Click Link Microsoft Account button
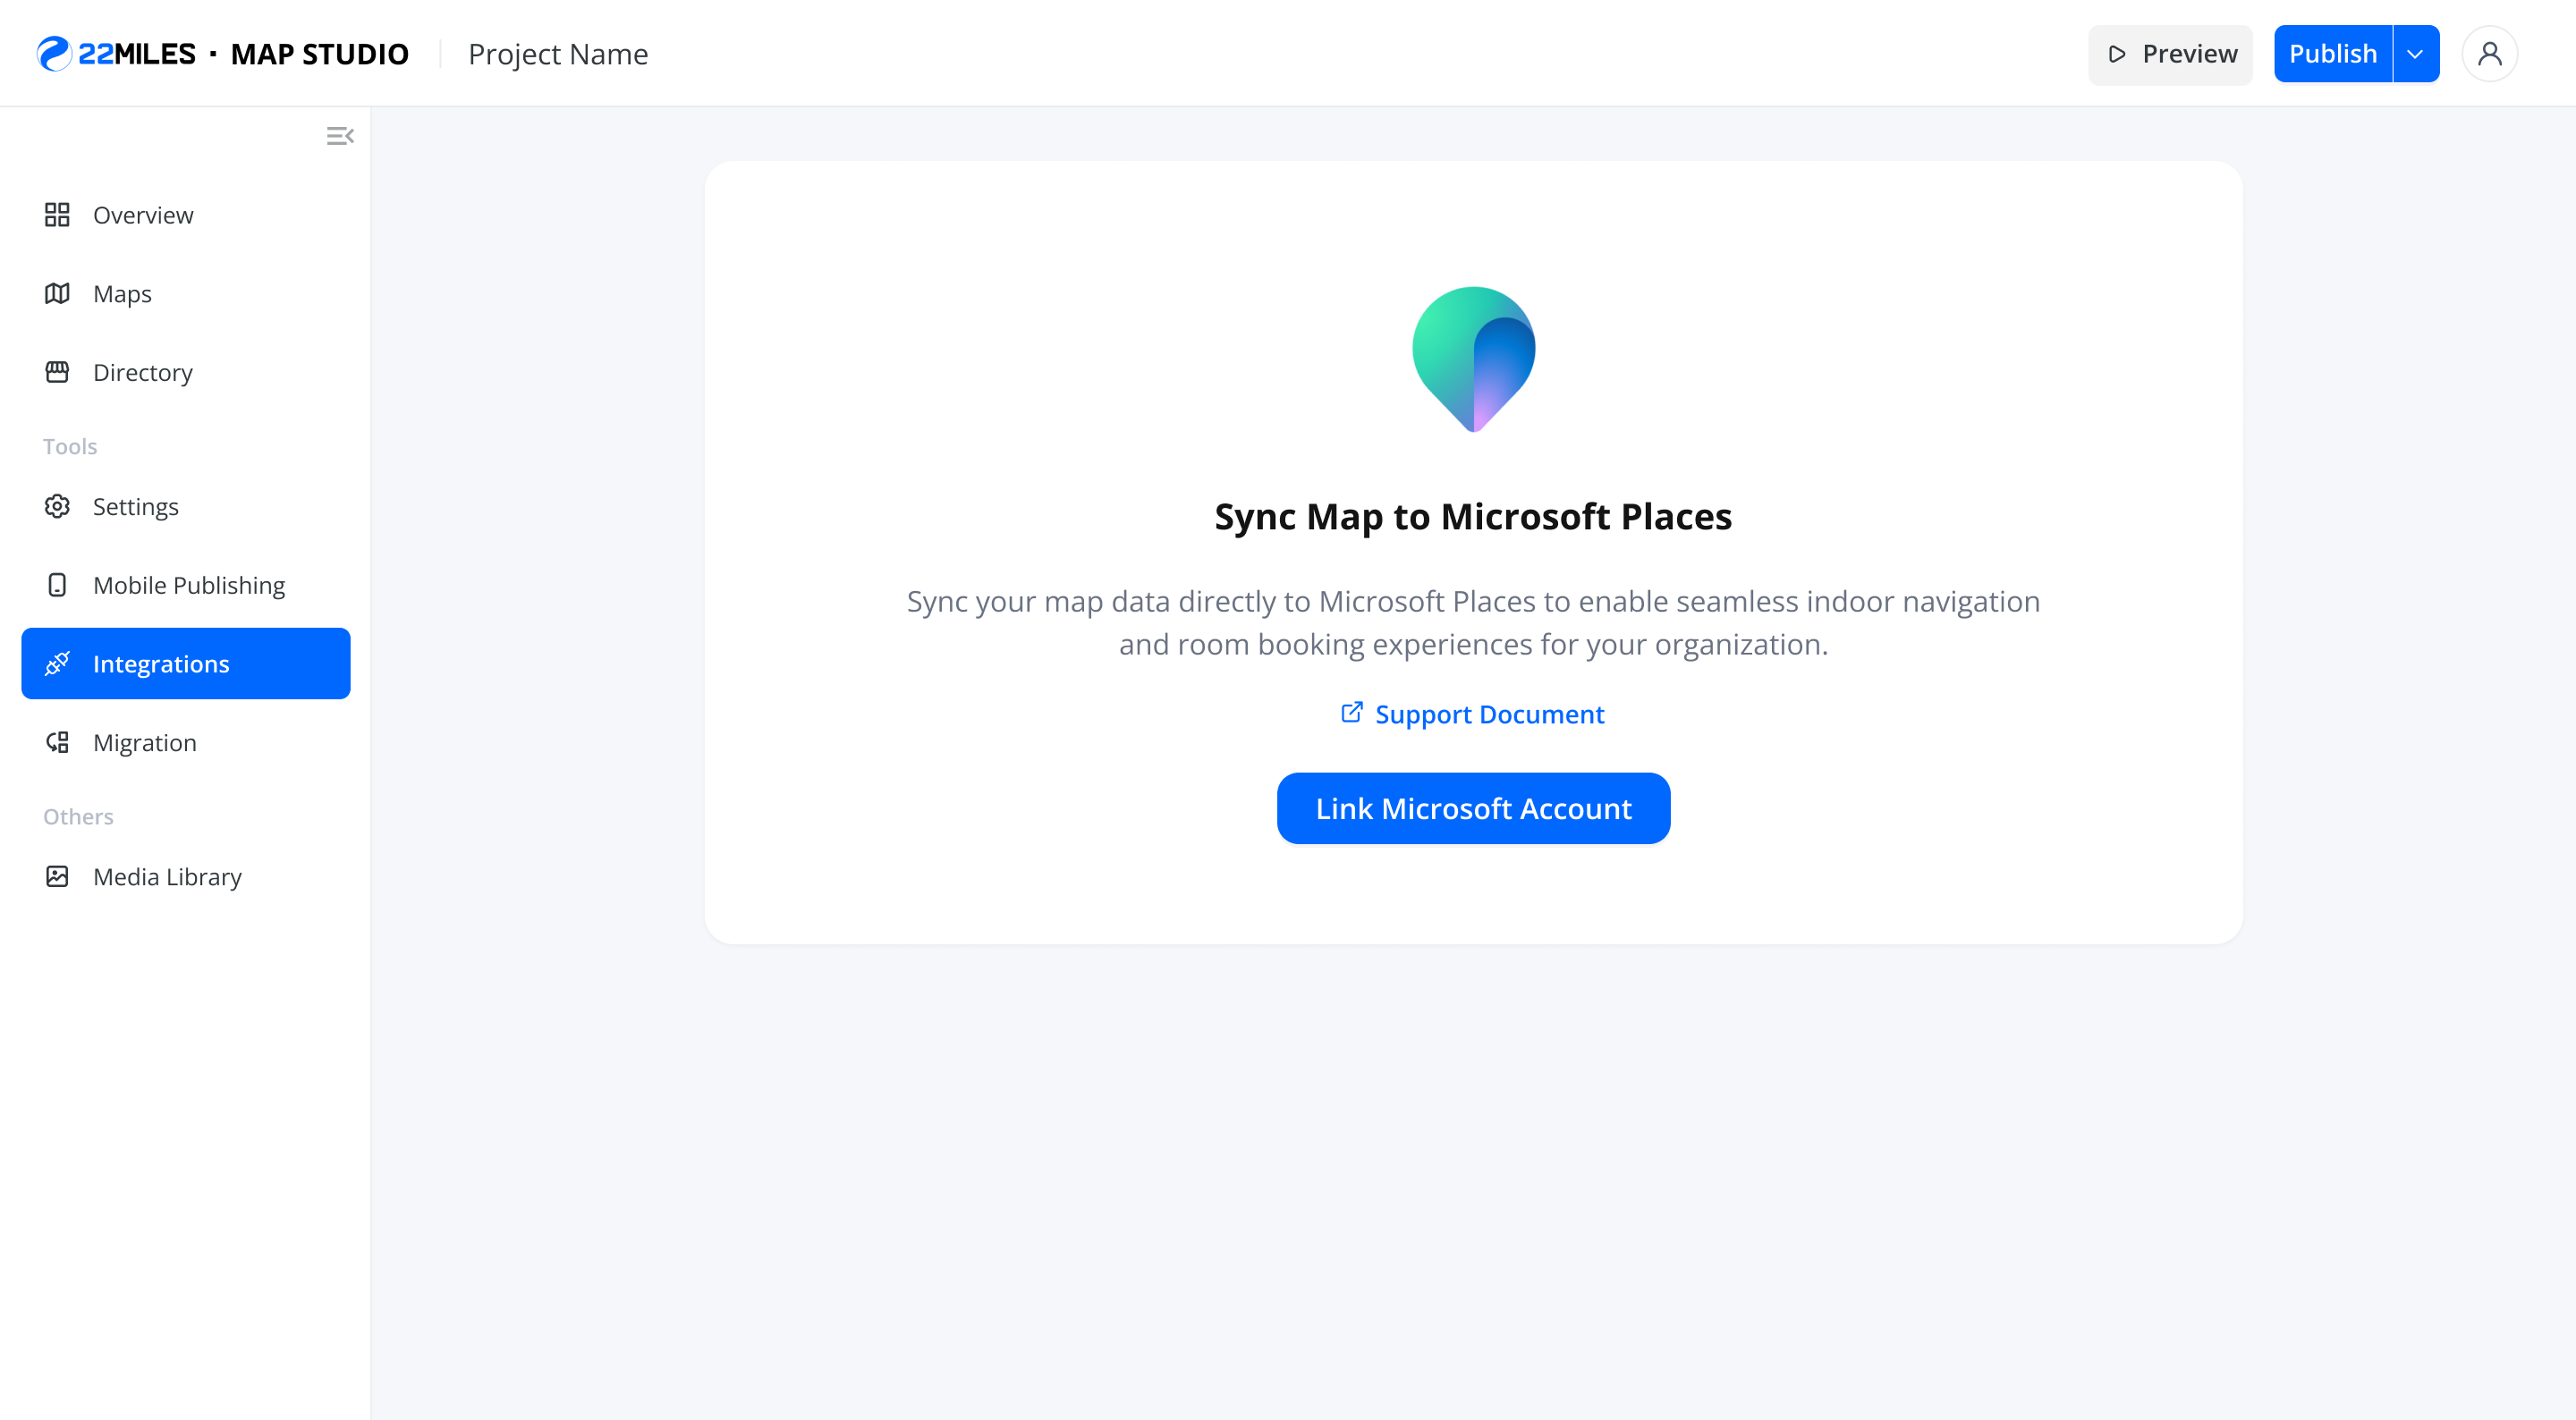 [1473, 808]
